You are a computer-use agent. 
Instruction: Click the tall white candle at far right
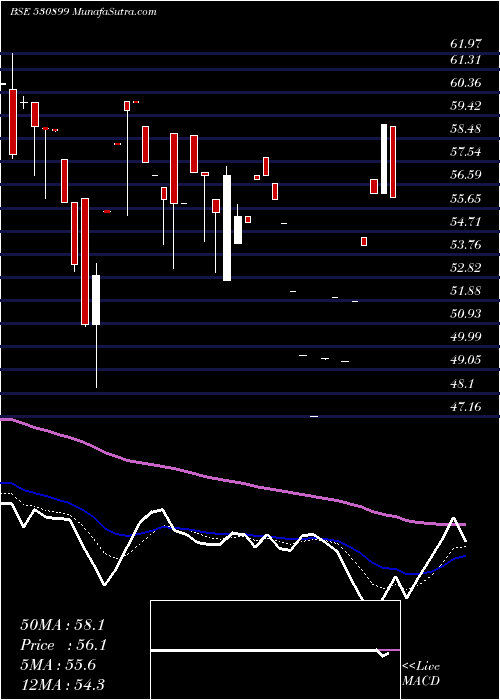pyautogui.click(x=384, y=159)
